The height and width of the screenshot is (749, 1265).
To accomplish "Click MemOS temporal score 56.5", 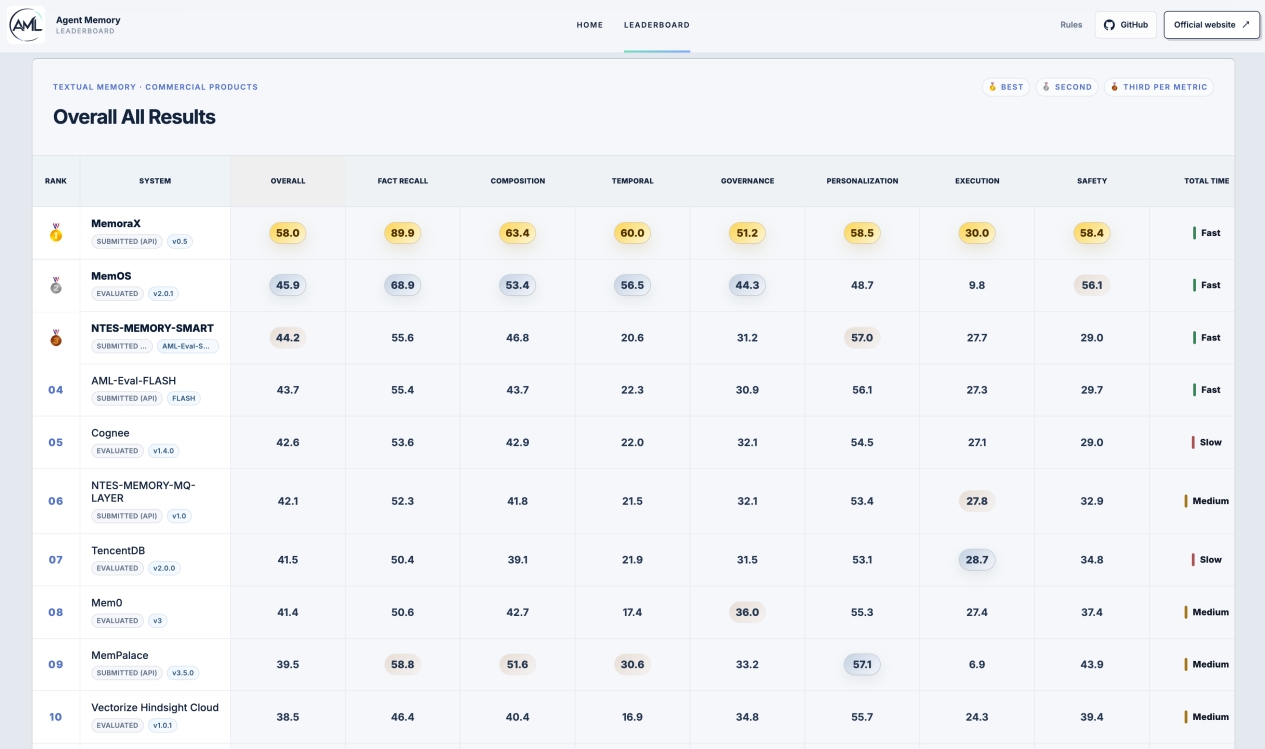I will 632,285.
